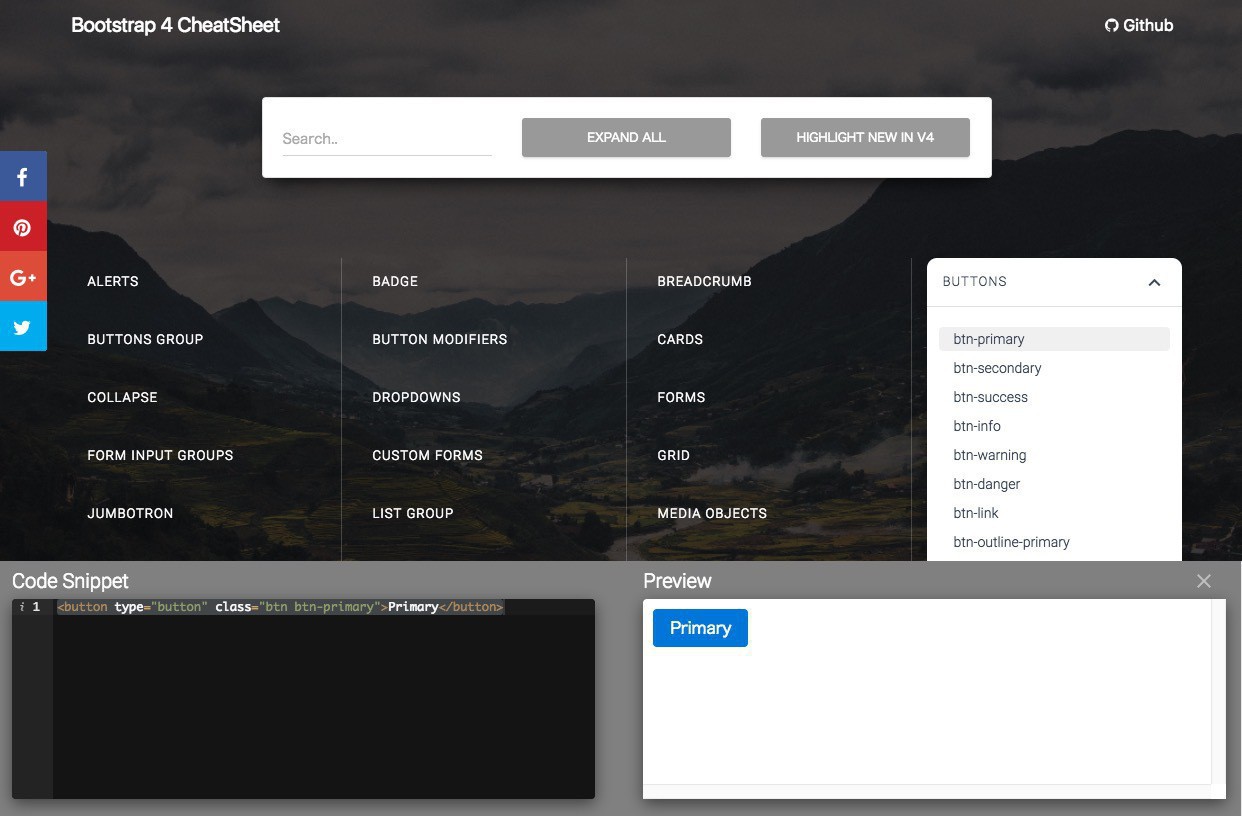The height and width of the screenshot is (816, 1242).
Task: Pin the page using the Pinterest icon
Action: [23, 226]
